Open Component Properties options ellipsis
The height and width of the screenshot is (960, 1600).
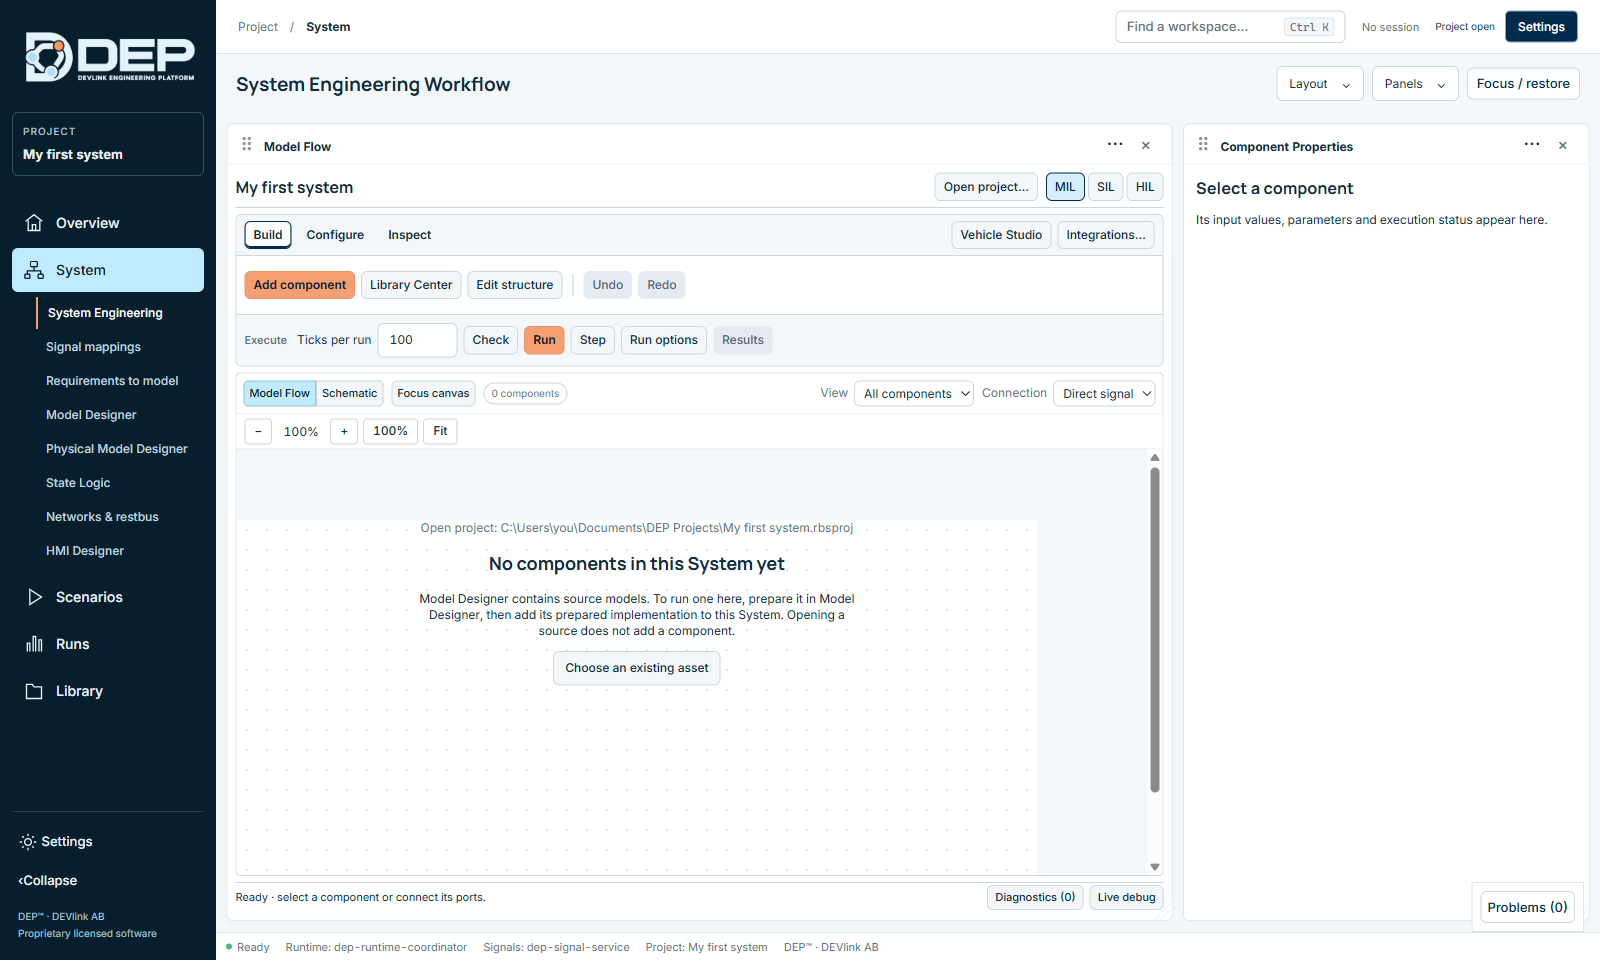click(x=1532, y=145)
